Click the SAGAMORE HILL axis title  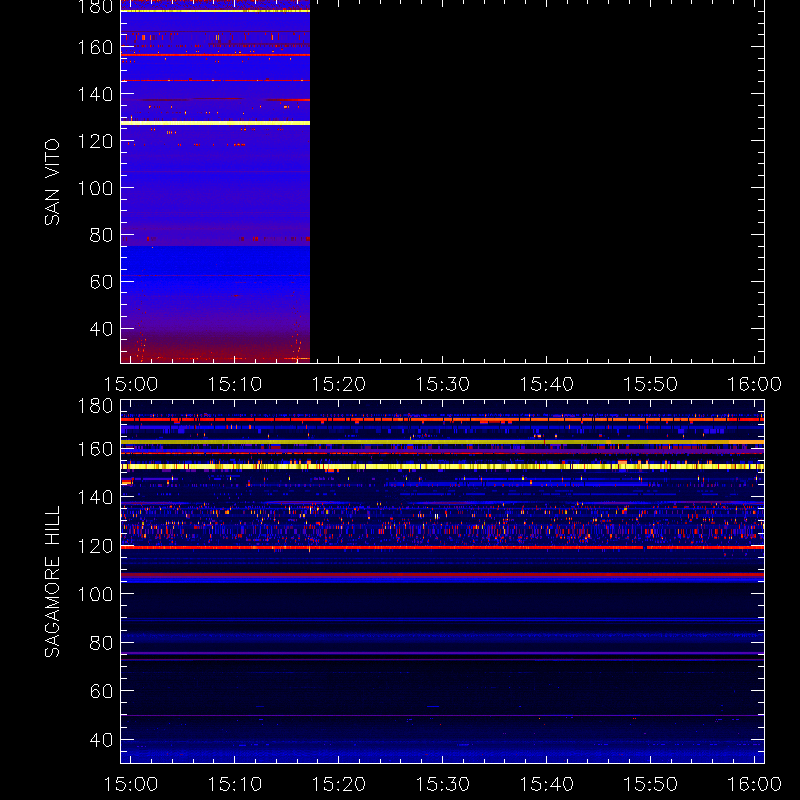(52, 581)
